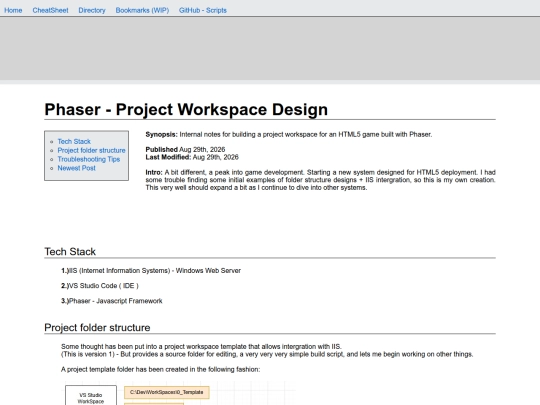Click the '(This is version 1)' sentence

[267, 354]
